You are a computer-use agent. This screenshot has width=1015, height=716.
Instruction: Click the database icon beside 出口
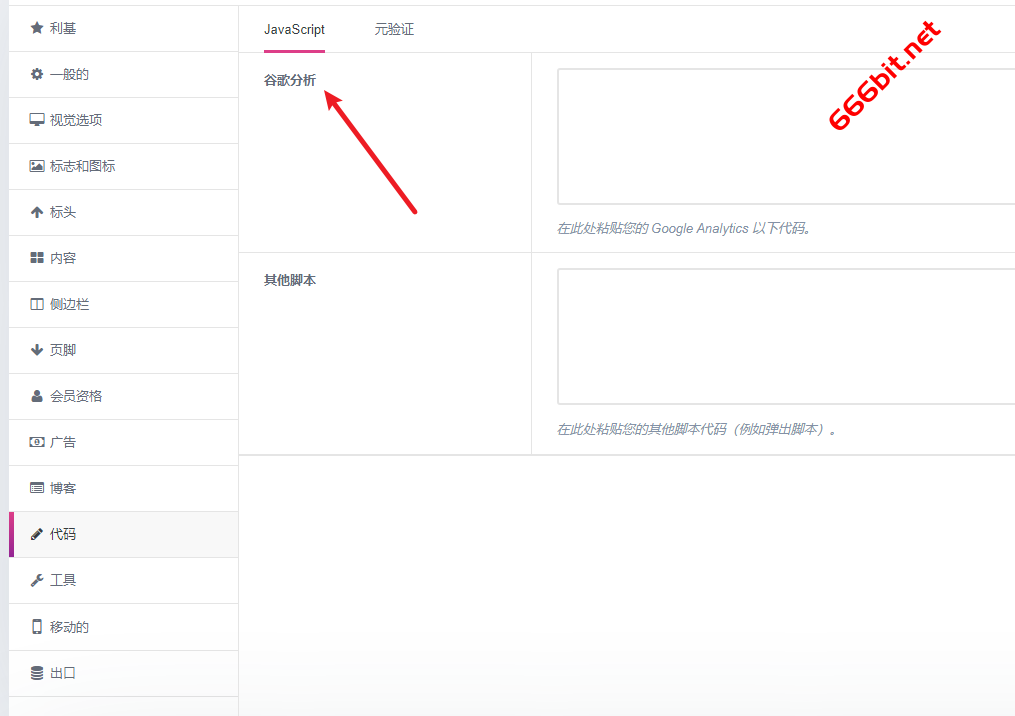[37, 673]
